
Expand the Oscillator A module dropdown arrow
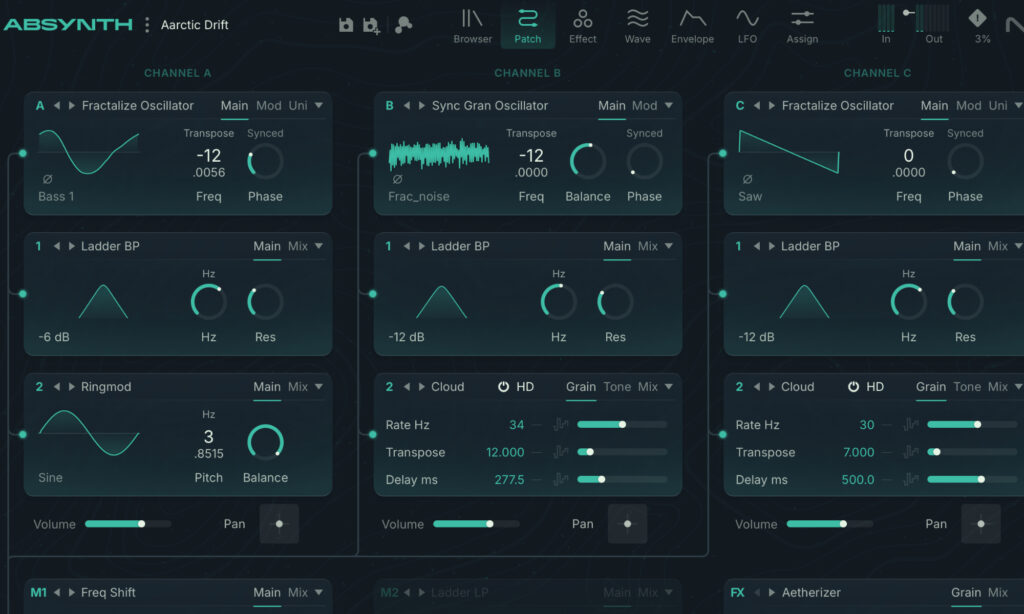tap(319, 105)
